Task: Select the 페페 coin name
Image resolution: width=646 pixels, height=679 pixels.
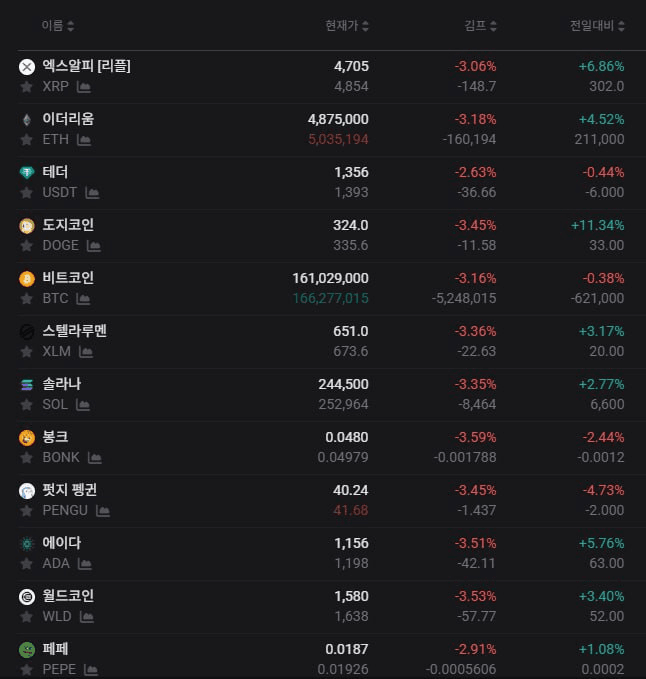Action: [55, 649]
